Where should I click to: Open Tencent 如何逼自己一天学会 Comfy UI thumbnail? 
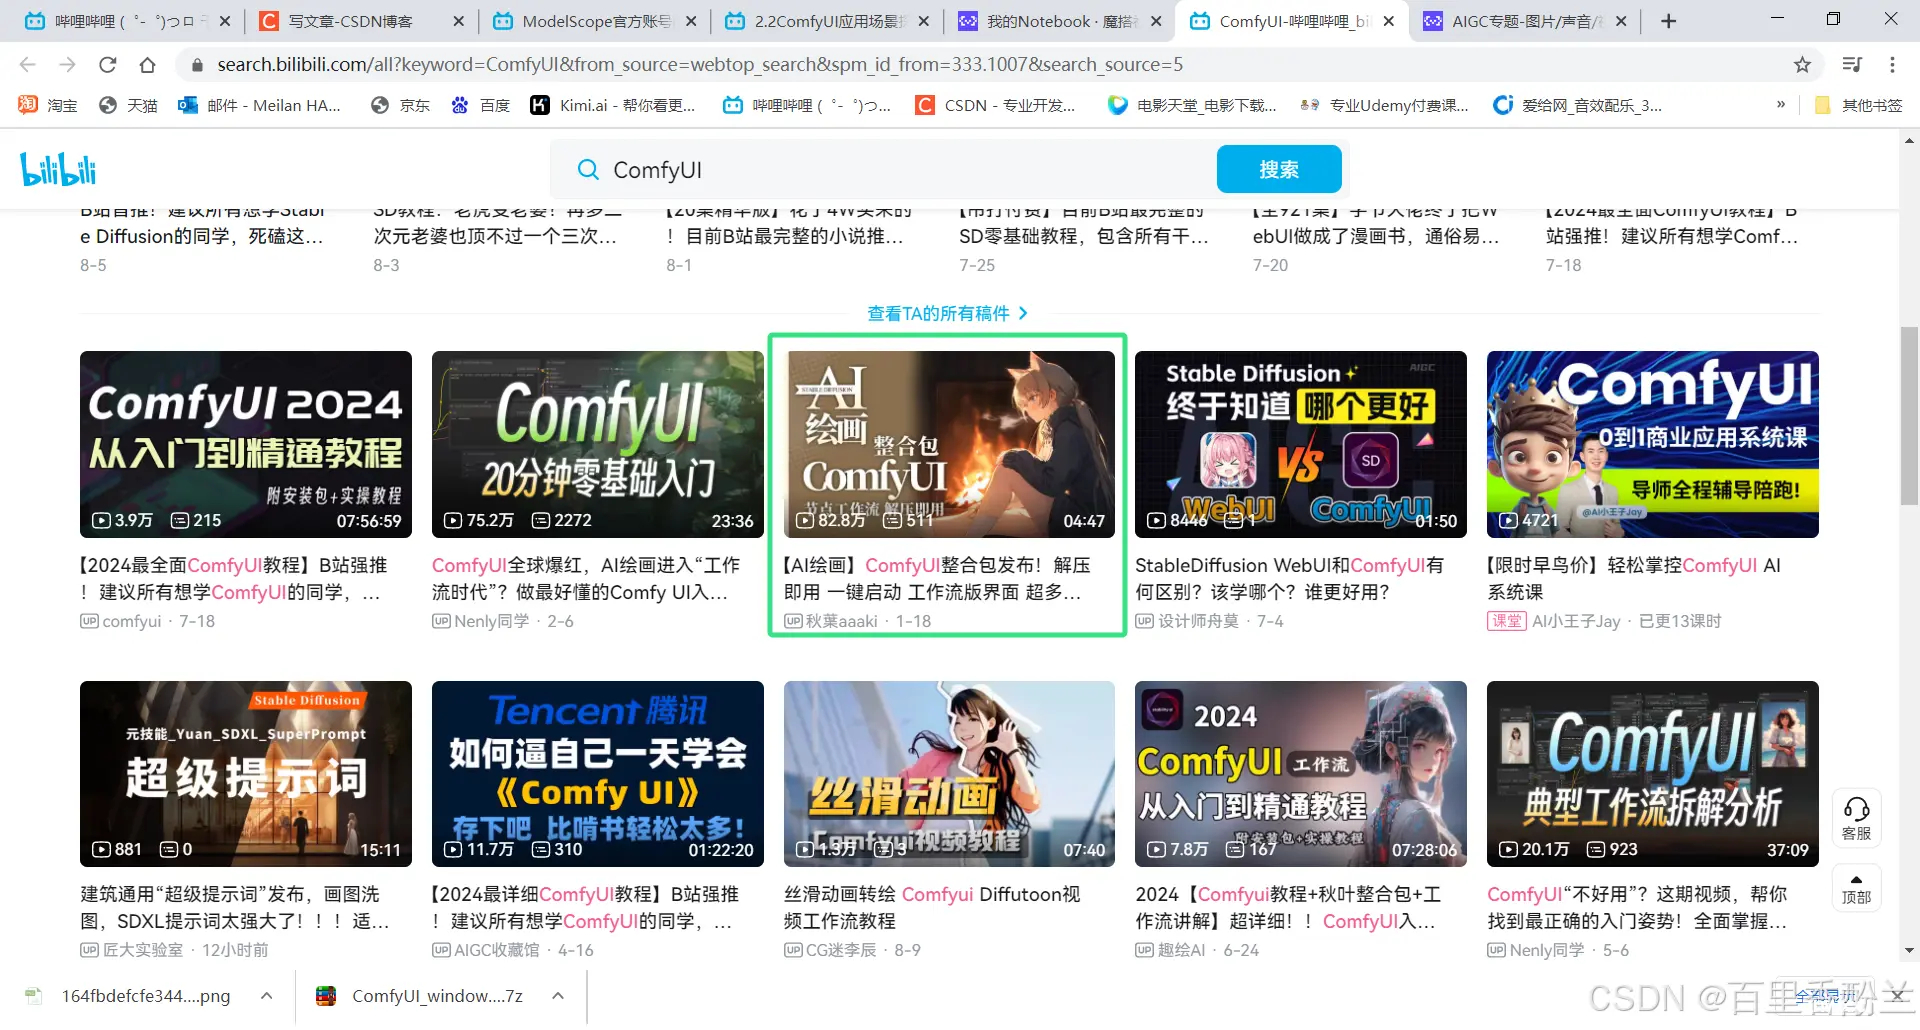coord(598,774)
